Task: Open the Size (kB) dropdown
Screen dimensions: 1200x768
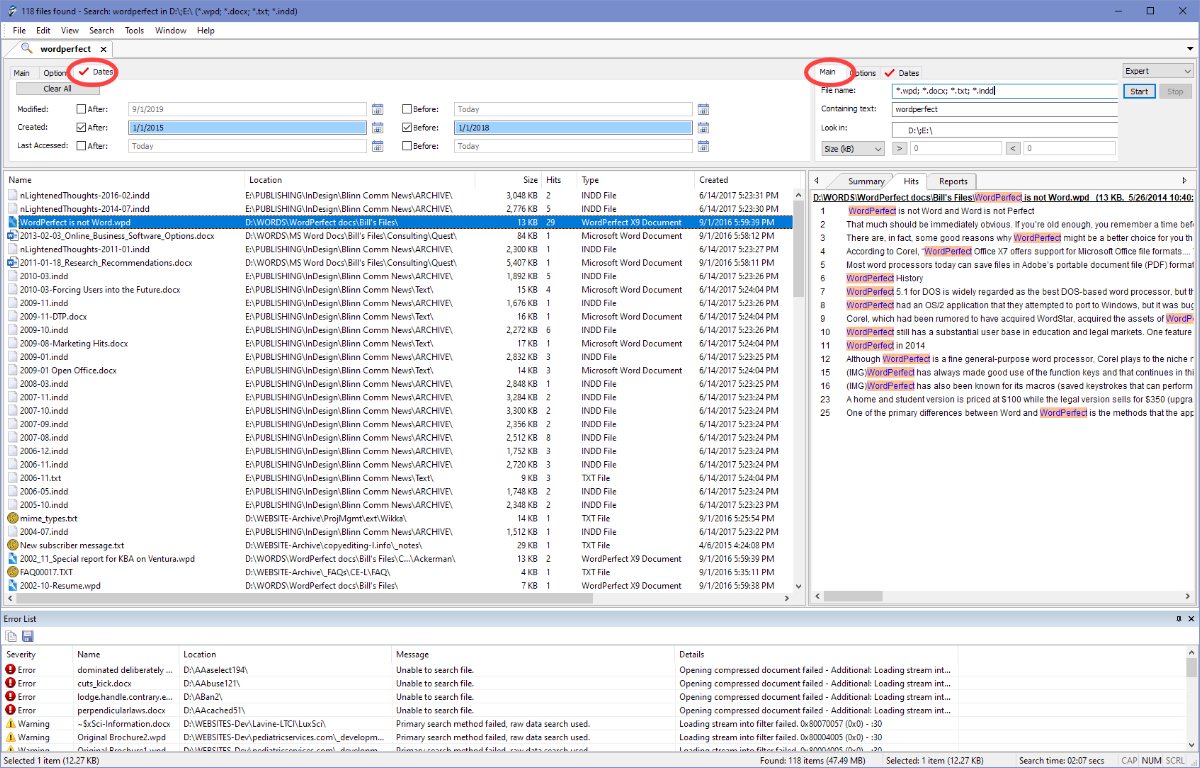Action: pos(852,149)
